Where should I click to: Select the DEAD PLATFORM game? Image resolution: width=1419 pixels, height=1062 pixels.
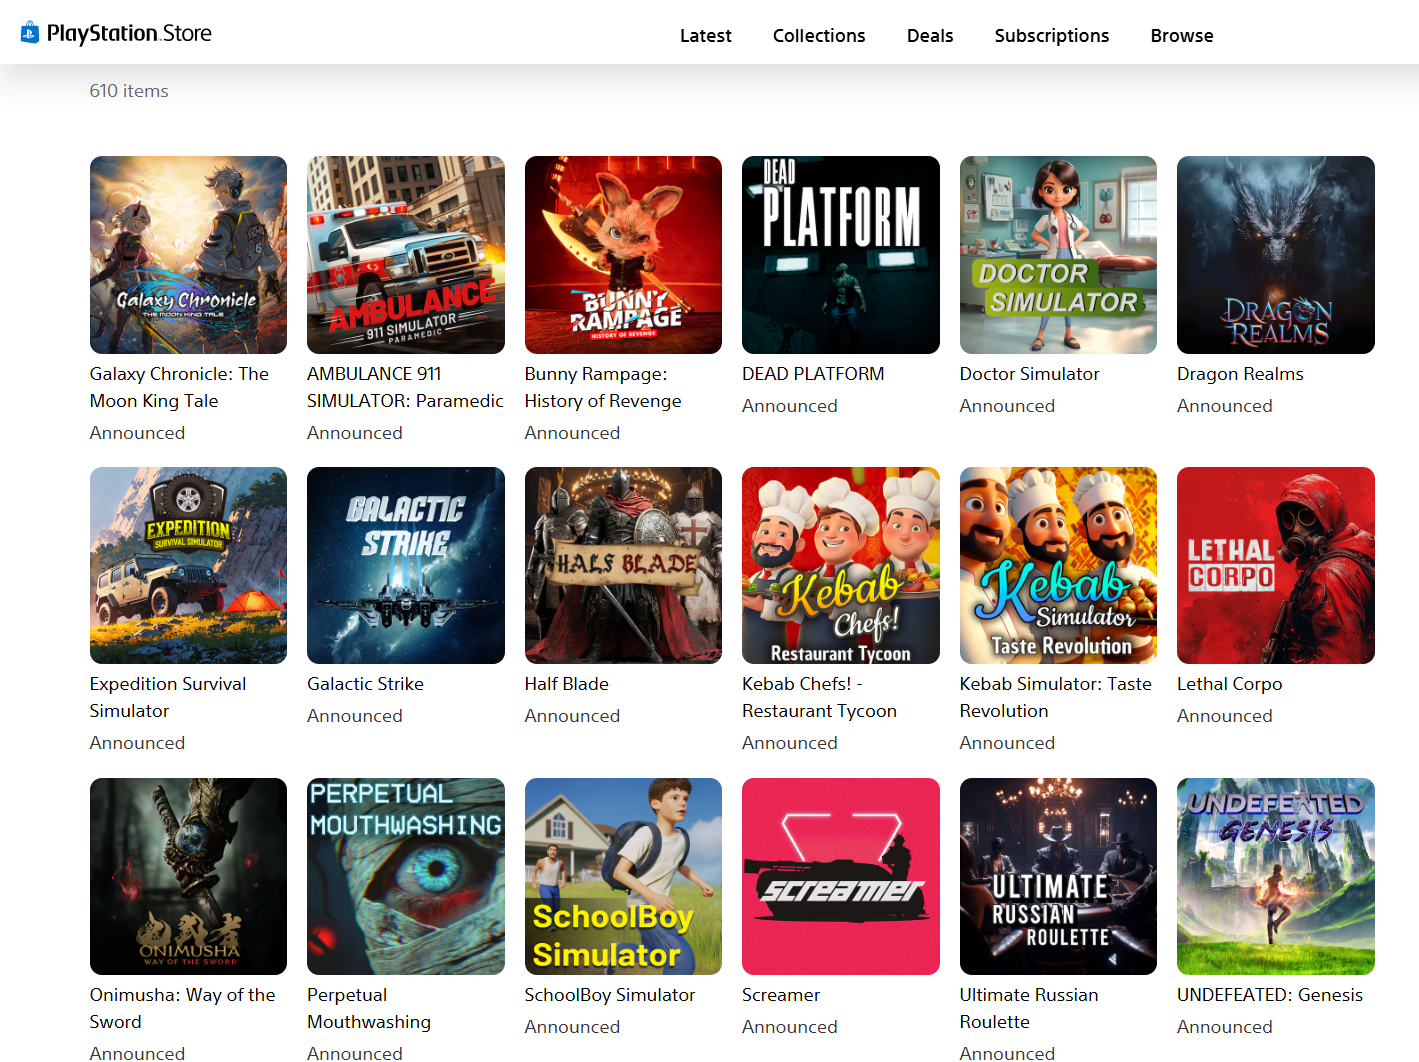pyautogui.click(x=840, y=254)
